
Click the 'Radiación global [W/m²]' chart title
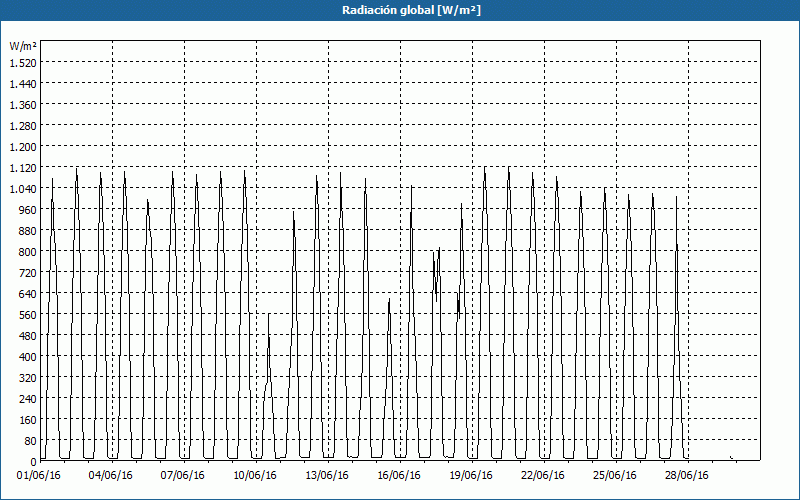coord(411,10)
